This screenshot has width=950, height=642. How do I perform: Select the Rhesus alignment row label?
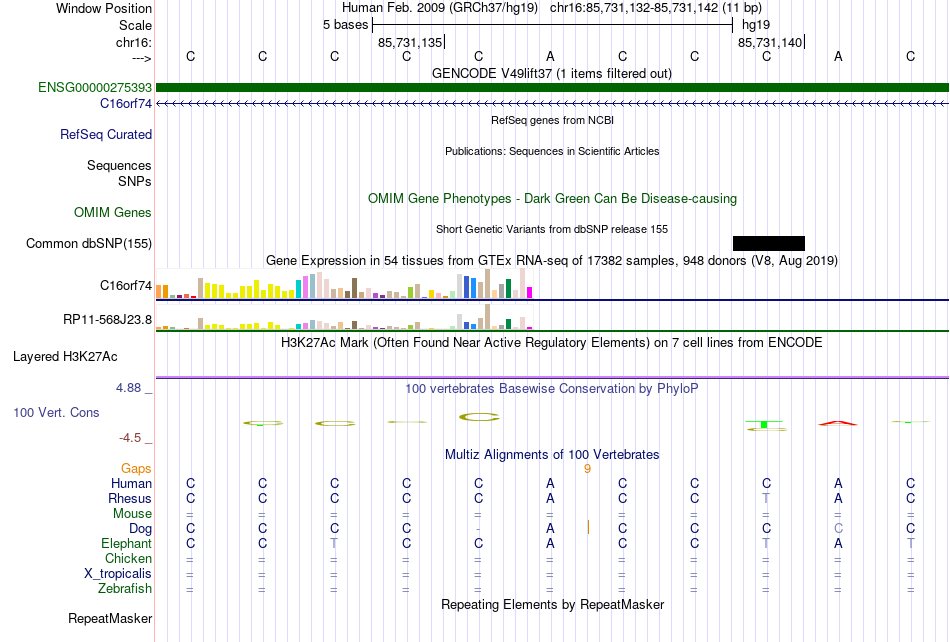130,498
